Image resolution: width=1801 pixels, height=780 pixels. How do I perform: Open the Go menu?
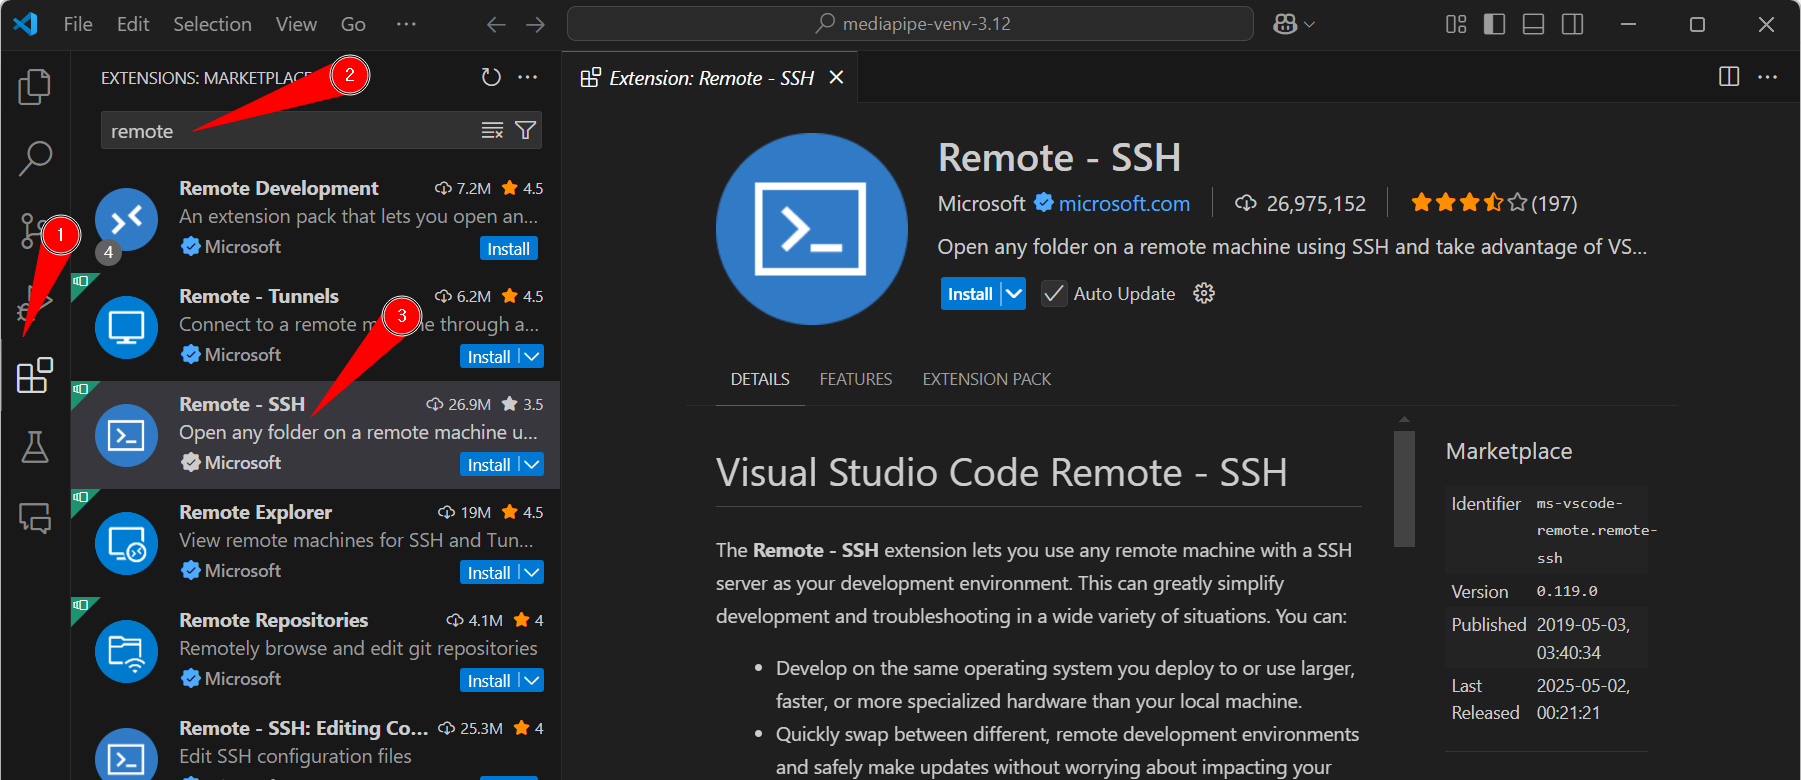click(x=353, y=24)
